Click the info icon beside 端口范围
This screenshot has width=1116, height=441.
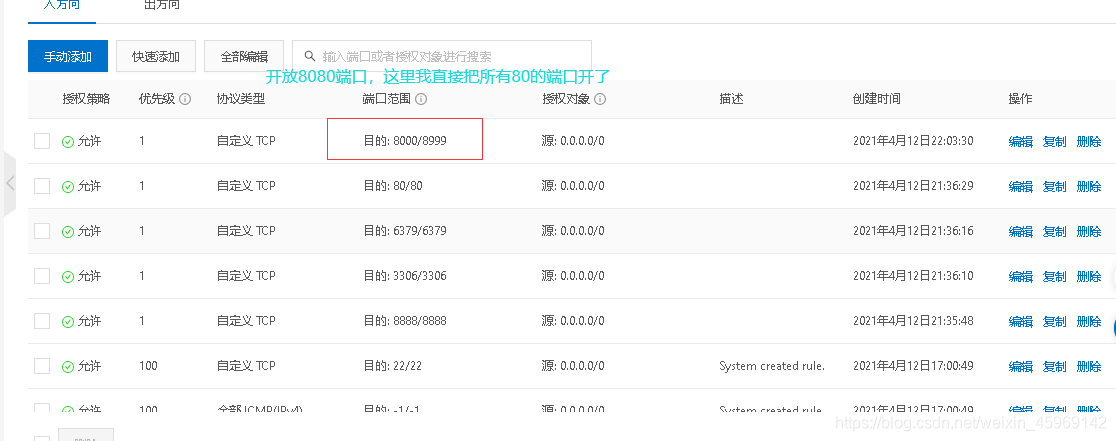(x=421, y=99)
